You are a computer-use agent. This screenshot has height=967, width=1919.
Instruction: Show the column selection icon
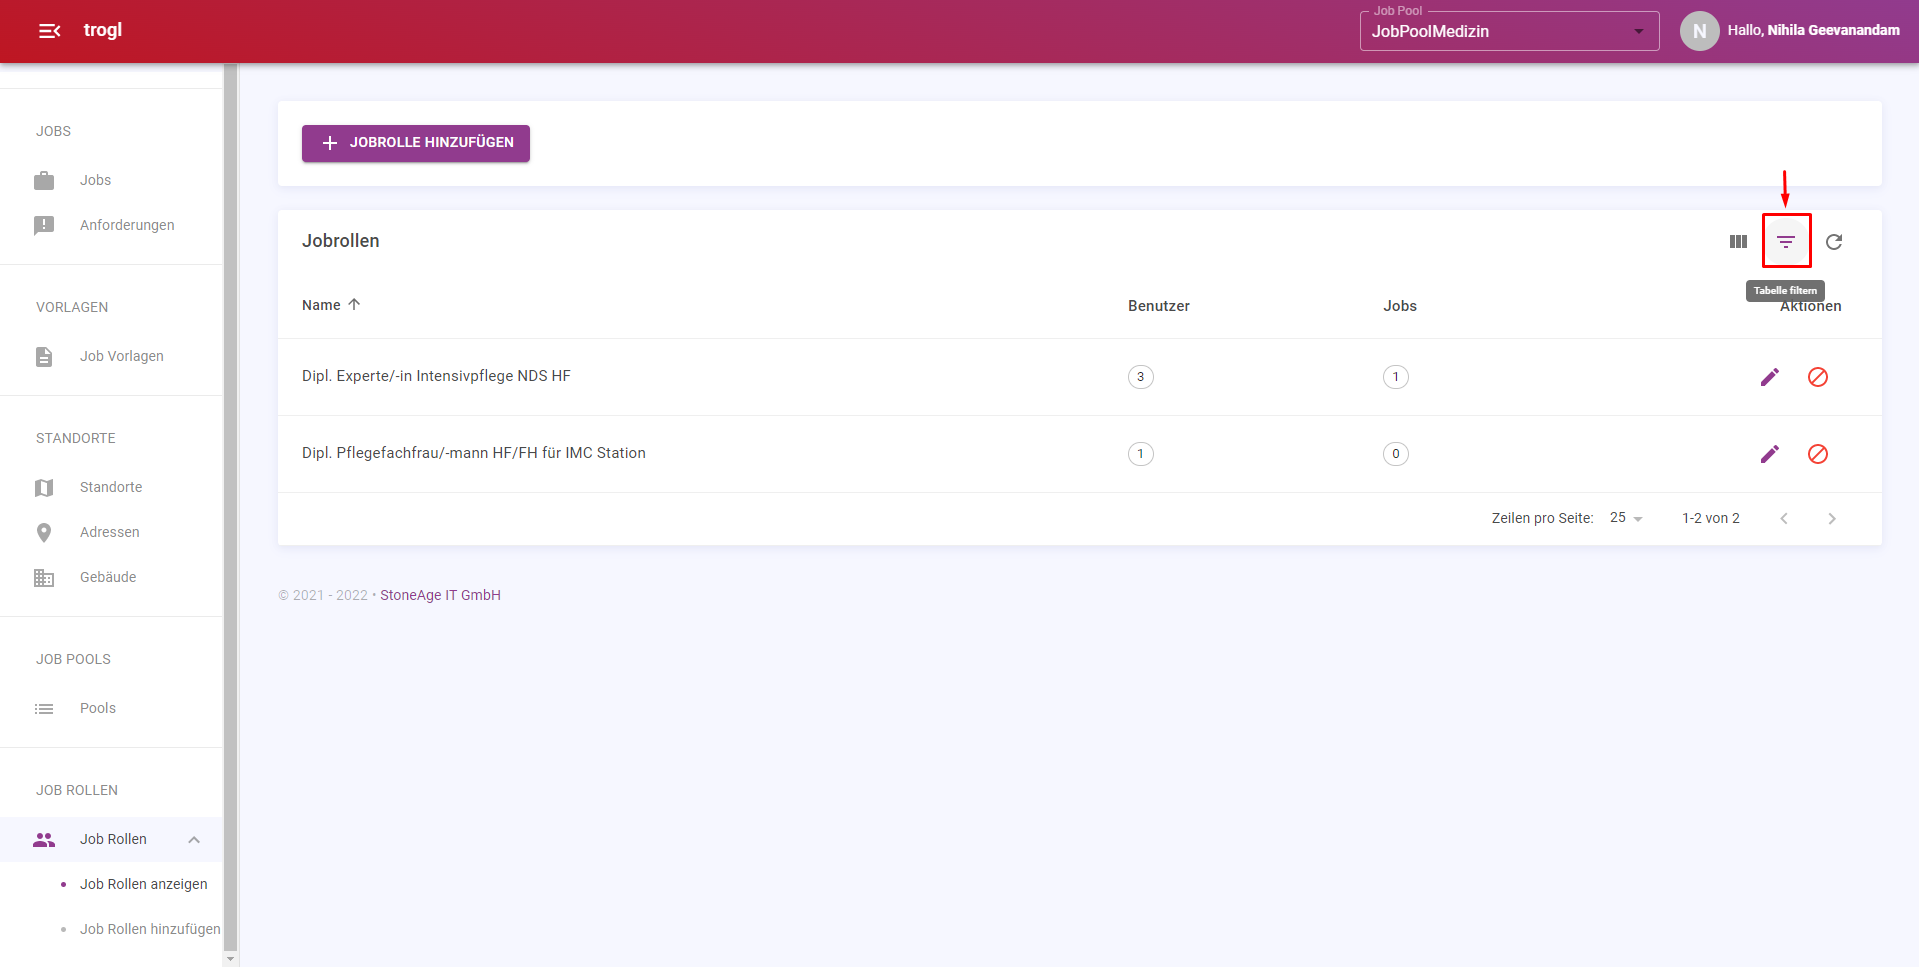click(1738, 242)
